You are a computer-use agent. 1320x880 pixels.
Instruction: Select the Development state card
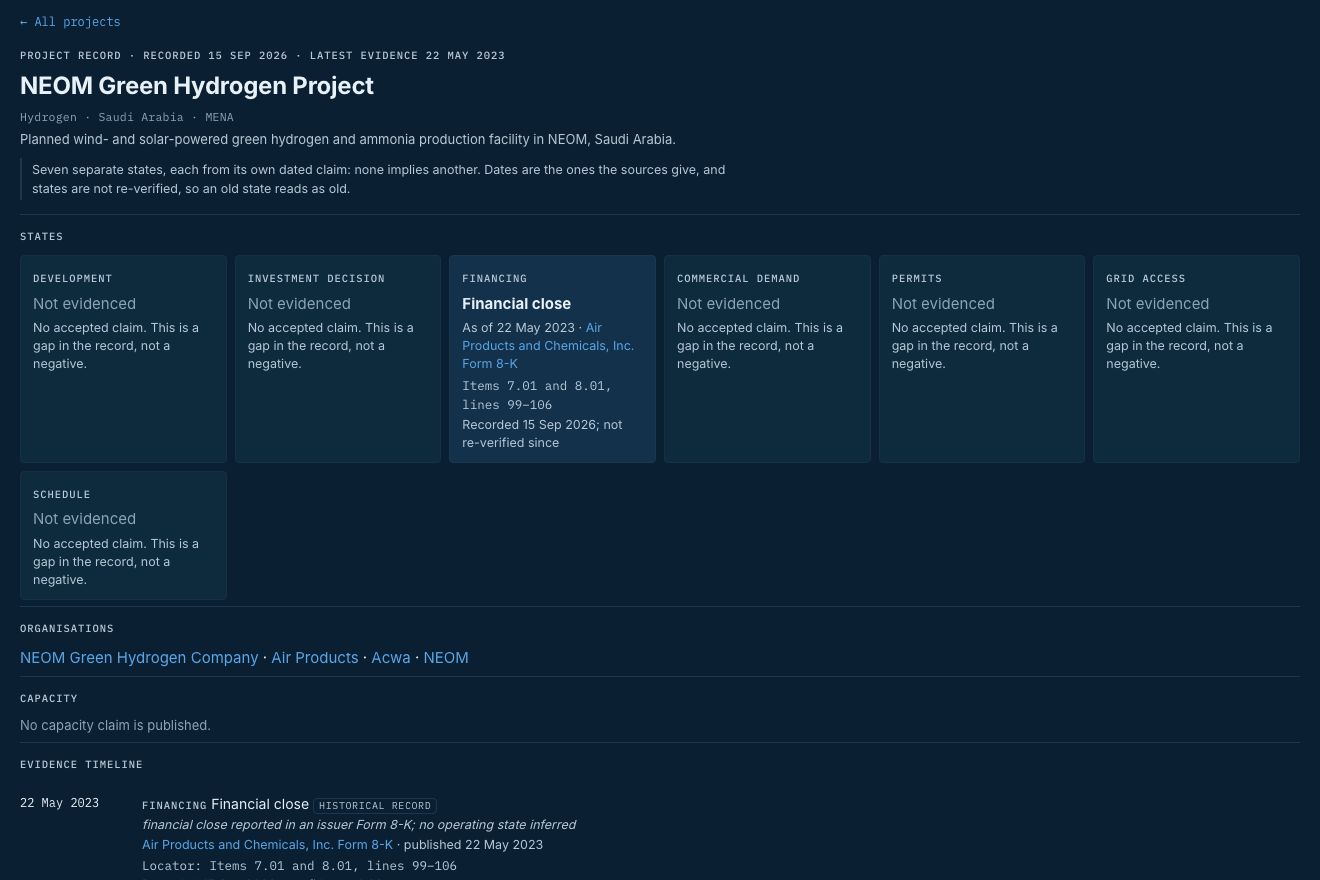123,359
